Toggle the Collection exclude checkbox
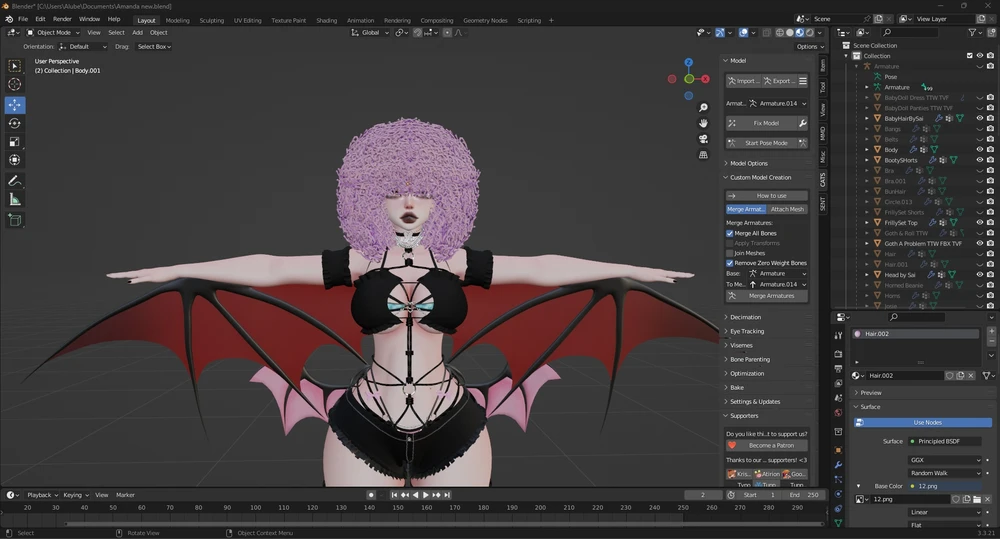Image resolution: width=1000 pixels, height=539 pixels. pyautogui.click(x=969, y=55)
